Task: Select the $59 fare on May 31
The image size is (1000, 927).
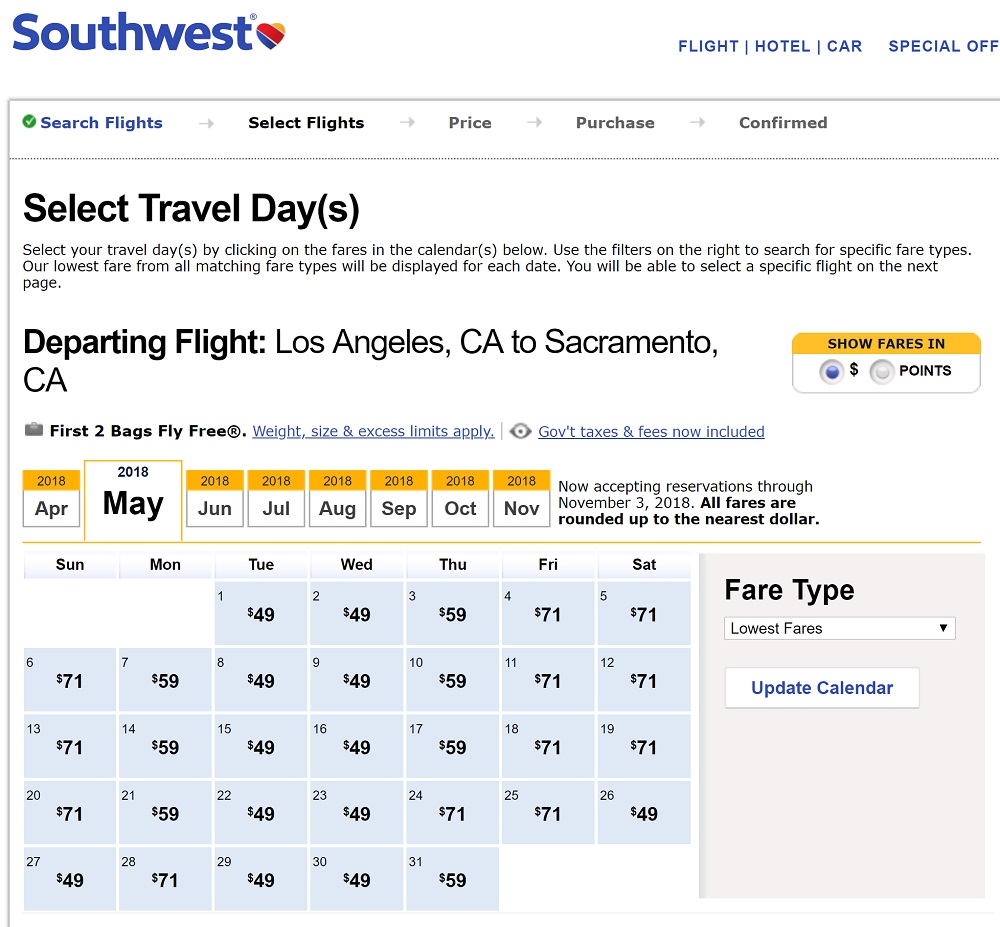Action: click(453, 880)
